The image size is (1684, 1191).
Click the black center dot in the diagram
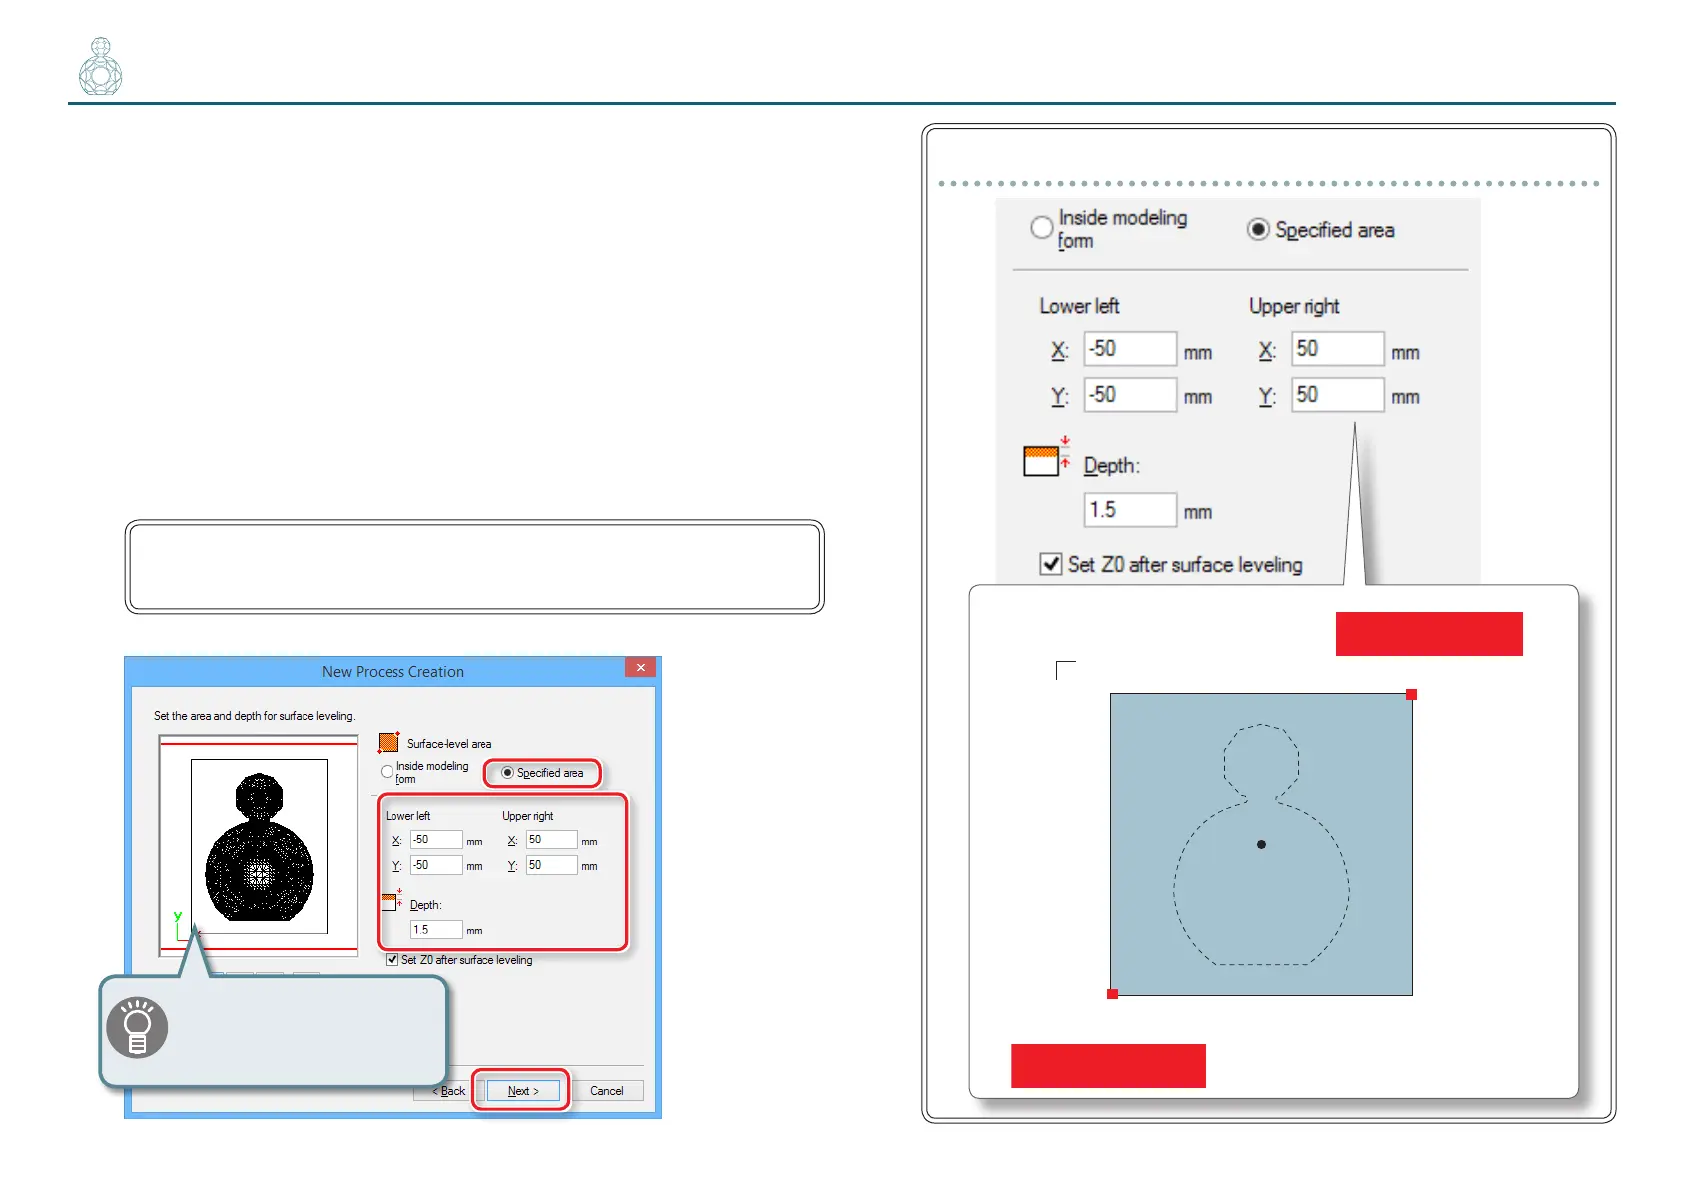coord(1261,844)
